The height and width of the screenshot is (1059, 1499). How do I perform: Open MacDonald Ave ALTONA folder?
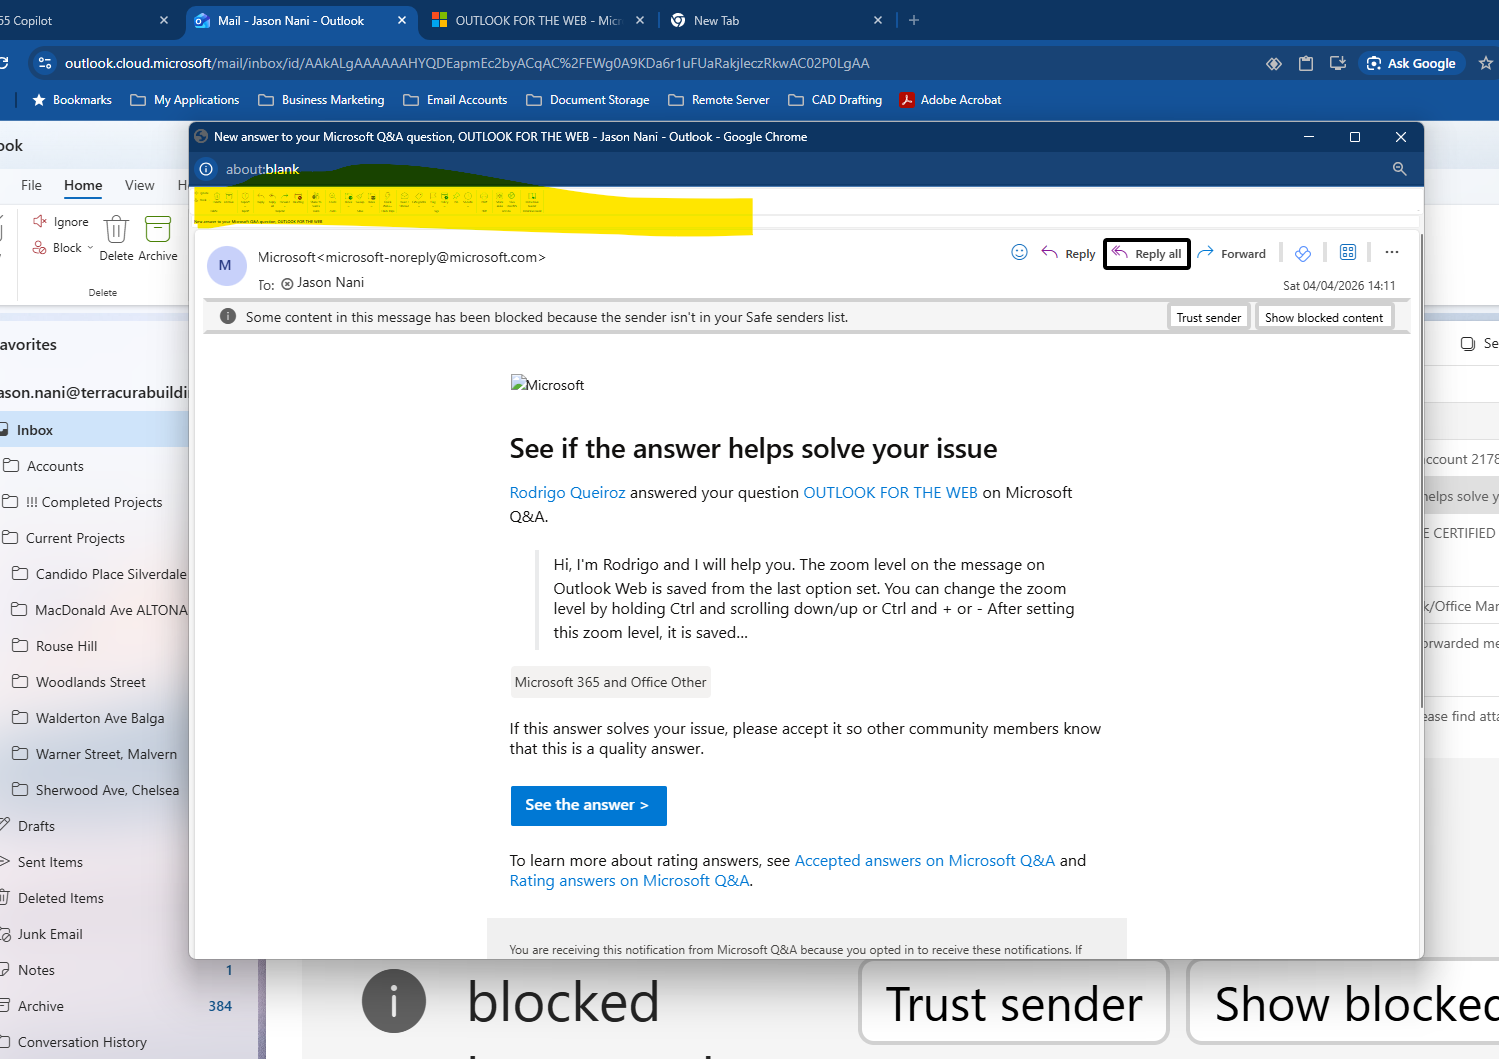[98, 610]
